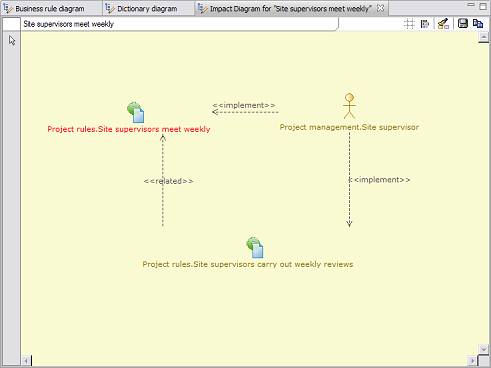This screenshot has width=491, height=368.
Task: Click the Project management.Site supervisor label
Action: pyautogui.click(x=349, y=127)
